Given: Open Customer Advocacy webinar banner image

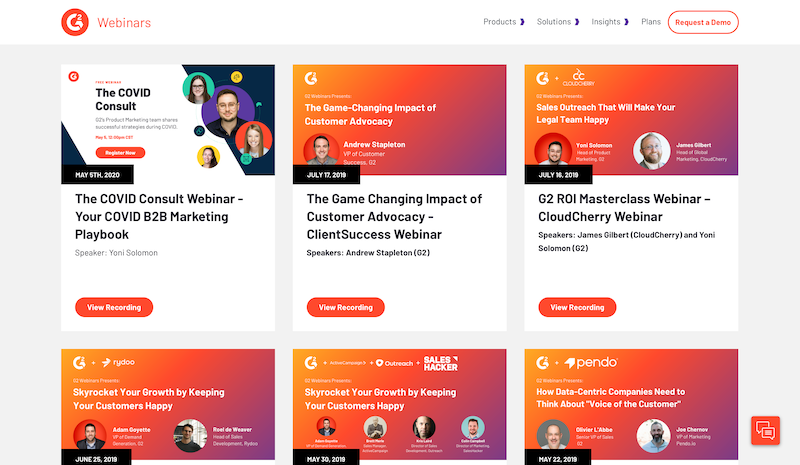Looking at the screenshot, I should pos(399,120).
